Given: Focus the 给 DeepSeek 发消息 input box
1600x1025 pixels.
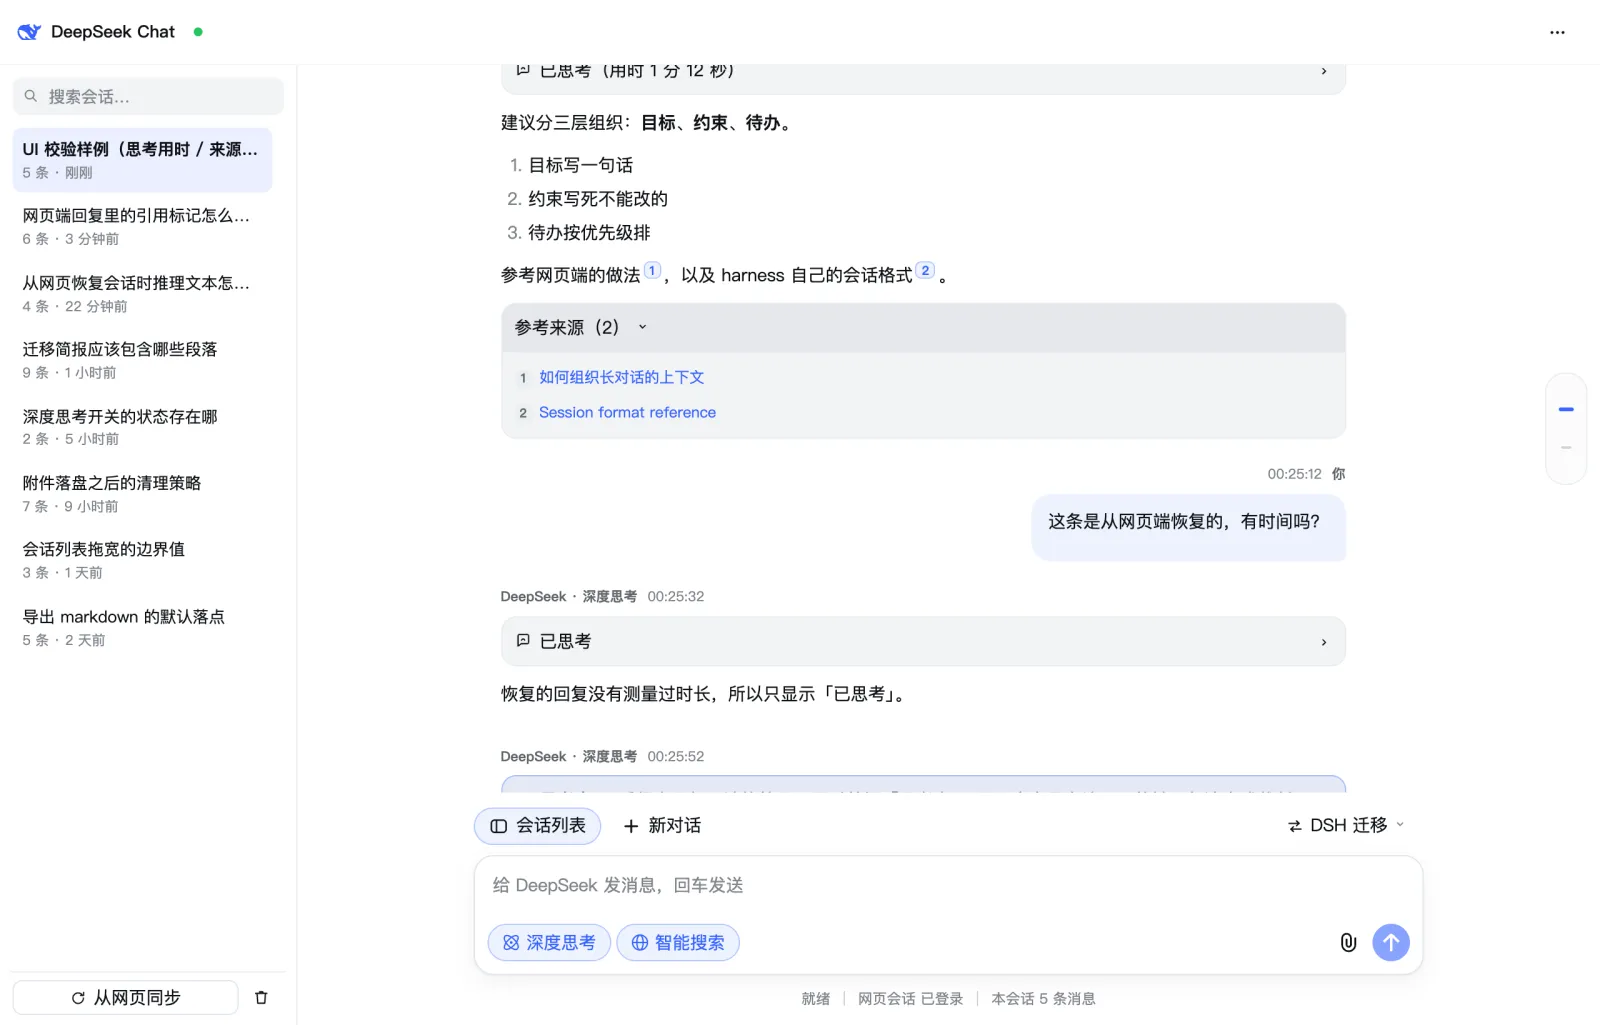Looking at the screenshot, I should point(948,885).
